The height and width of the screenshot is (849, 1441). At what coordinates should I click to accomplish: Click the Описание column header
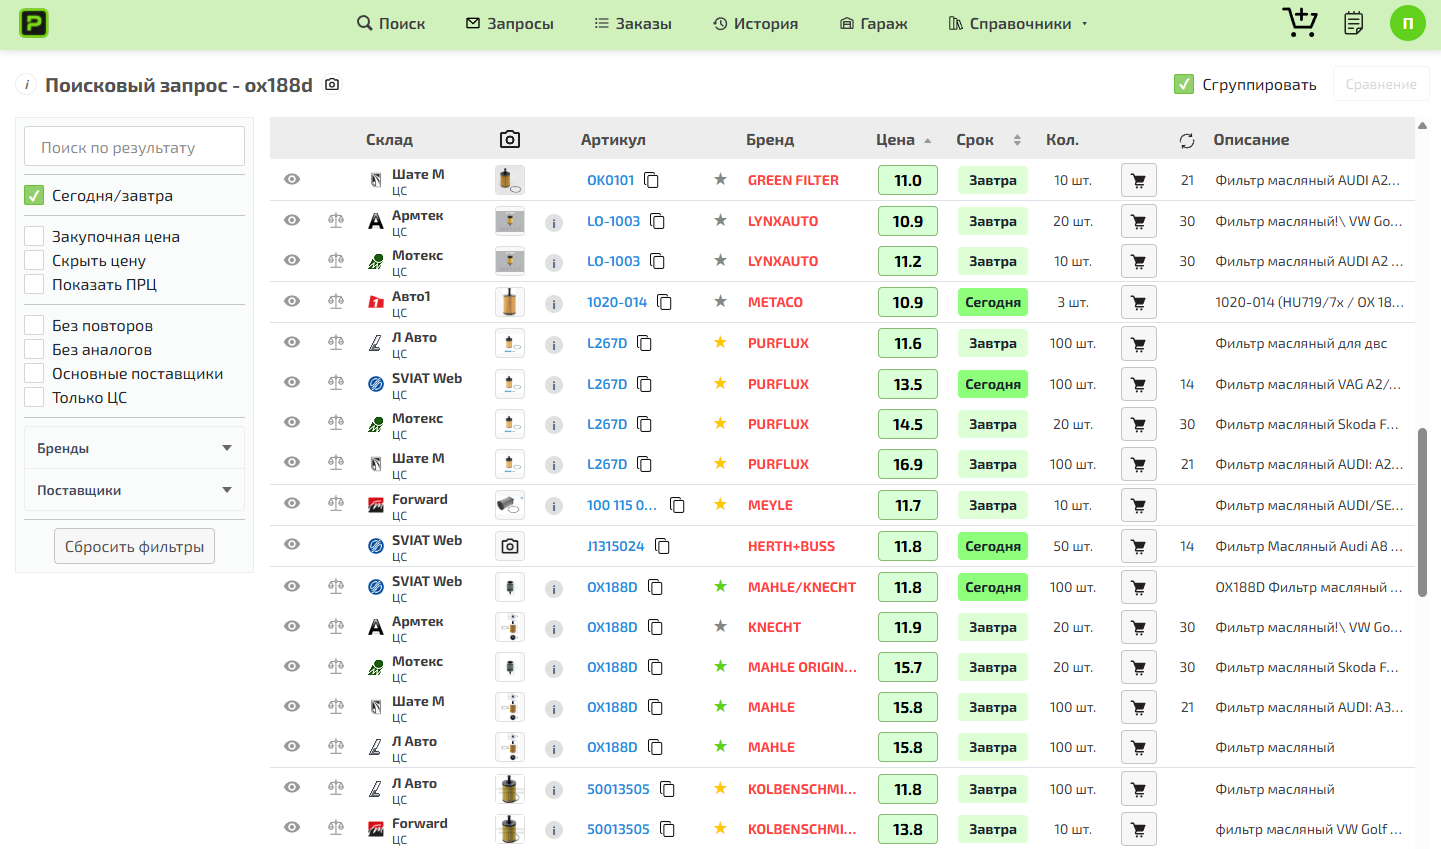click(1251, 140)
